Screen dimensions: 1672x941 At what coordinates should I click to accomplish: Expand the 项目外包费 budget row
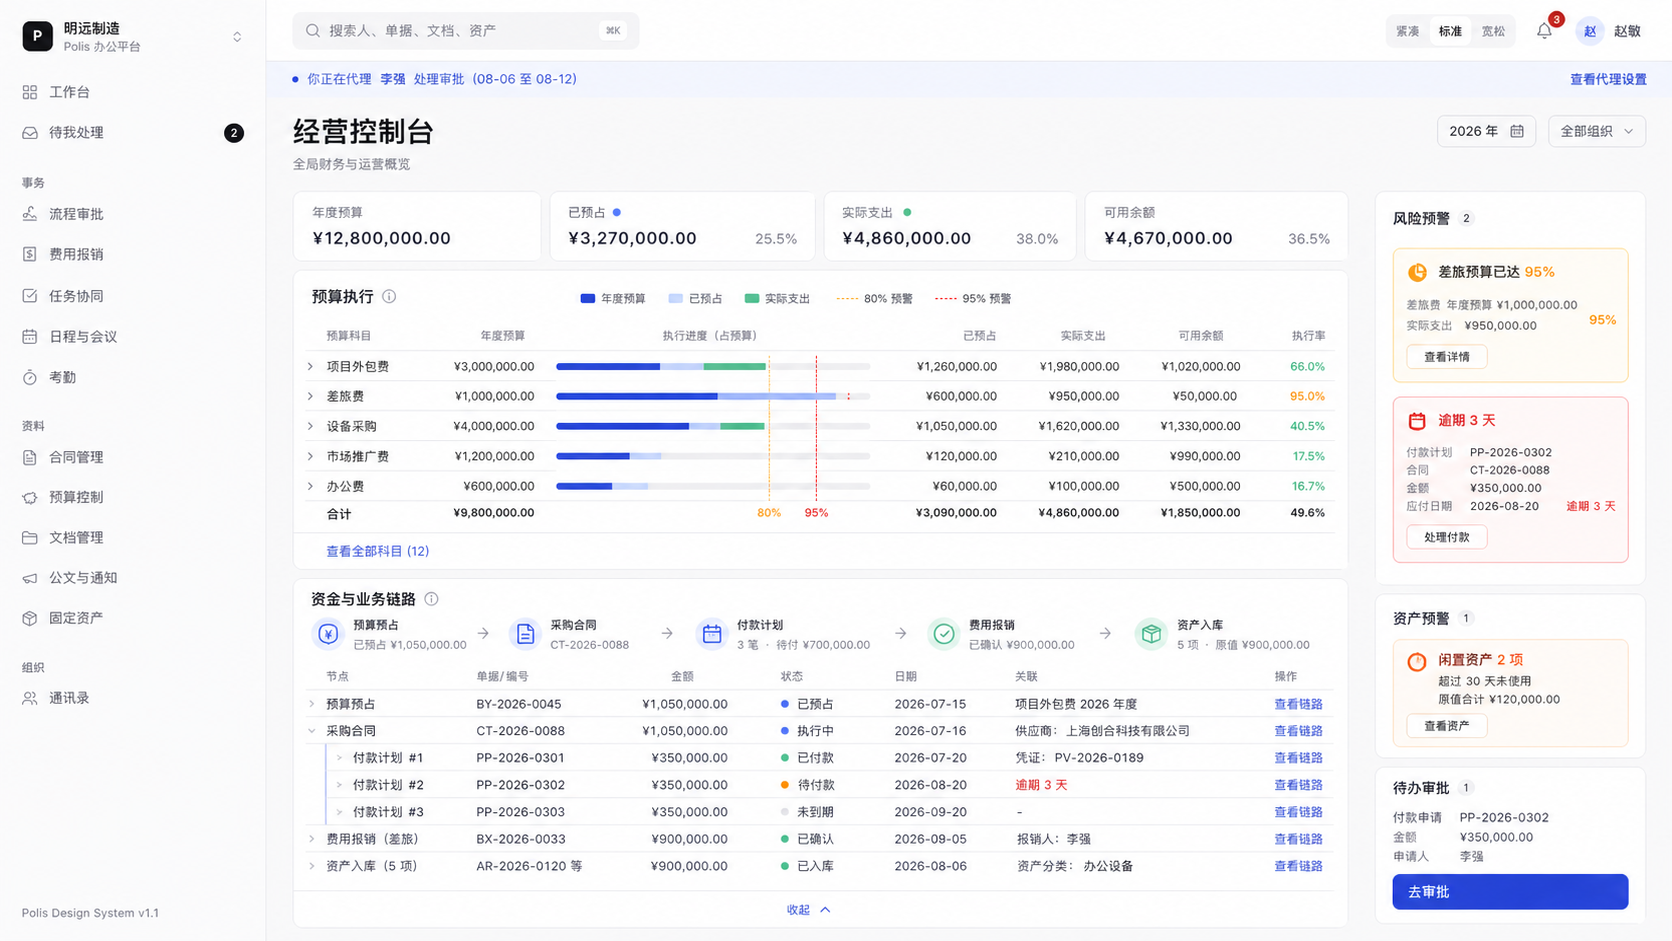311,367
